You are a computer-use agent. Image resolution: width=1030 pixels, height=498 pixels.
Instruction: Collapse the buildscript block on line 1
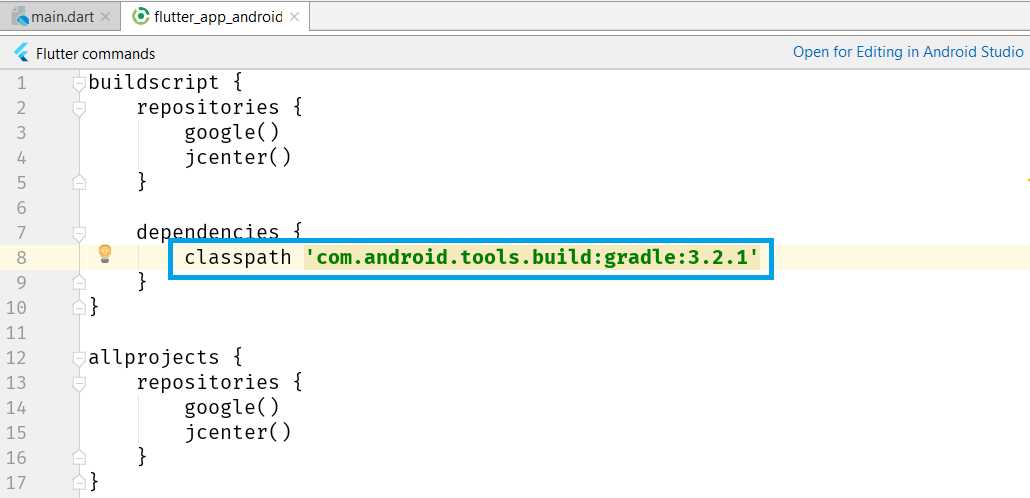(x=79, y=83)
